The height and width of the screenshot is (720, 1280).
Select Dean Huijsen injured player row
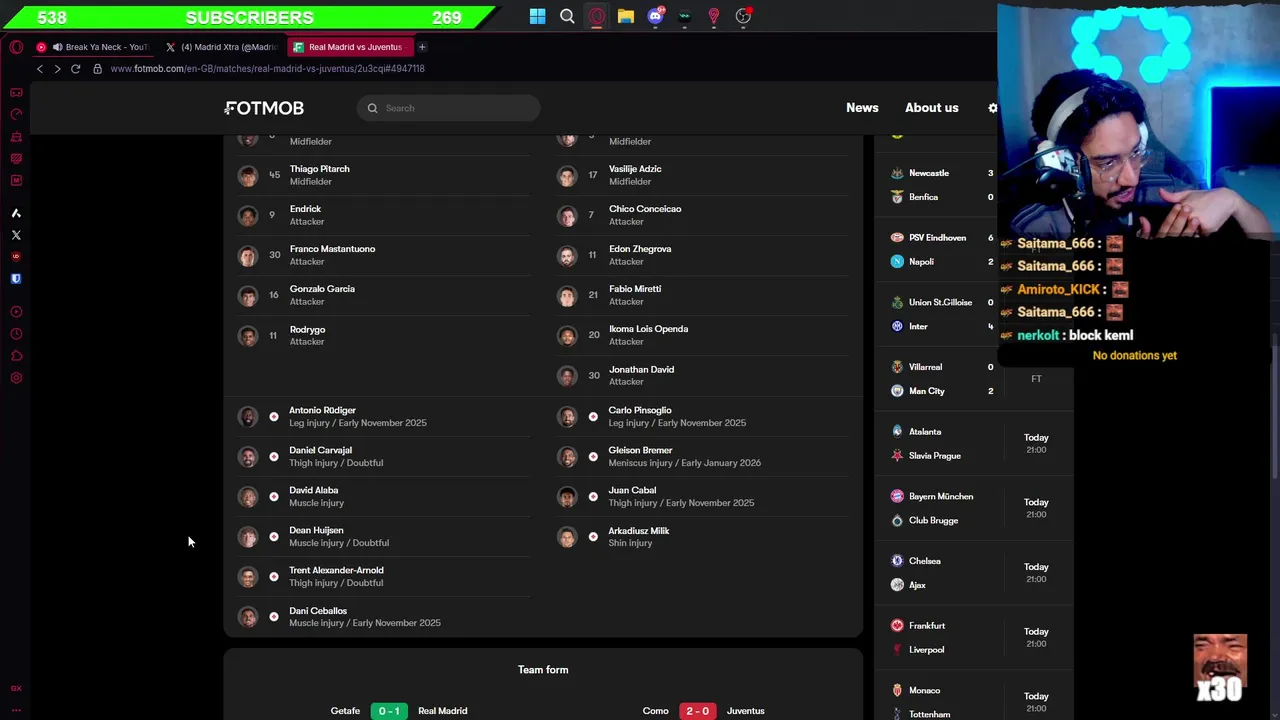383,536
